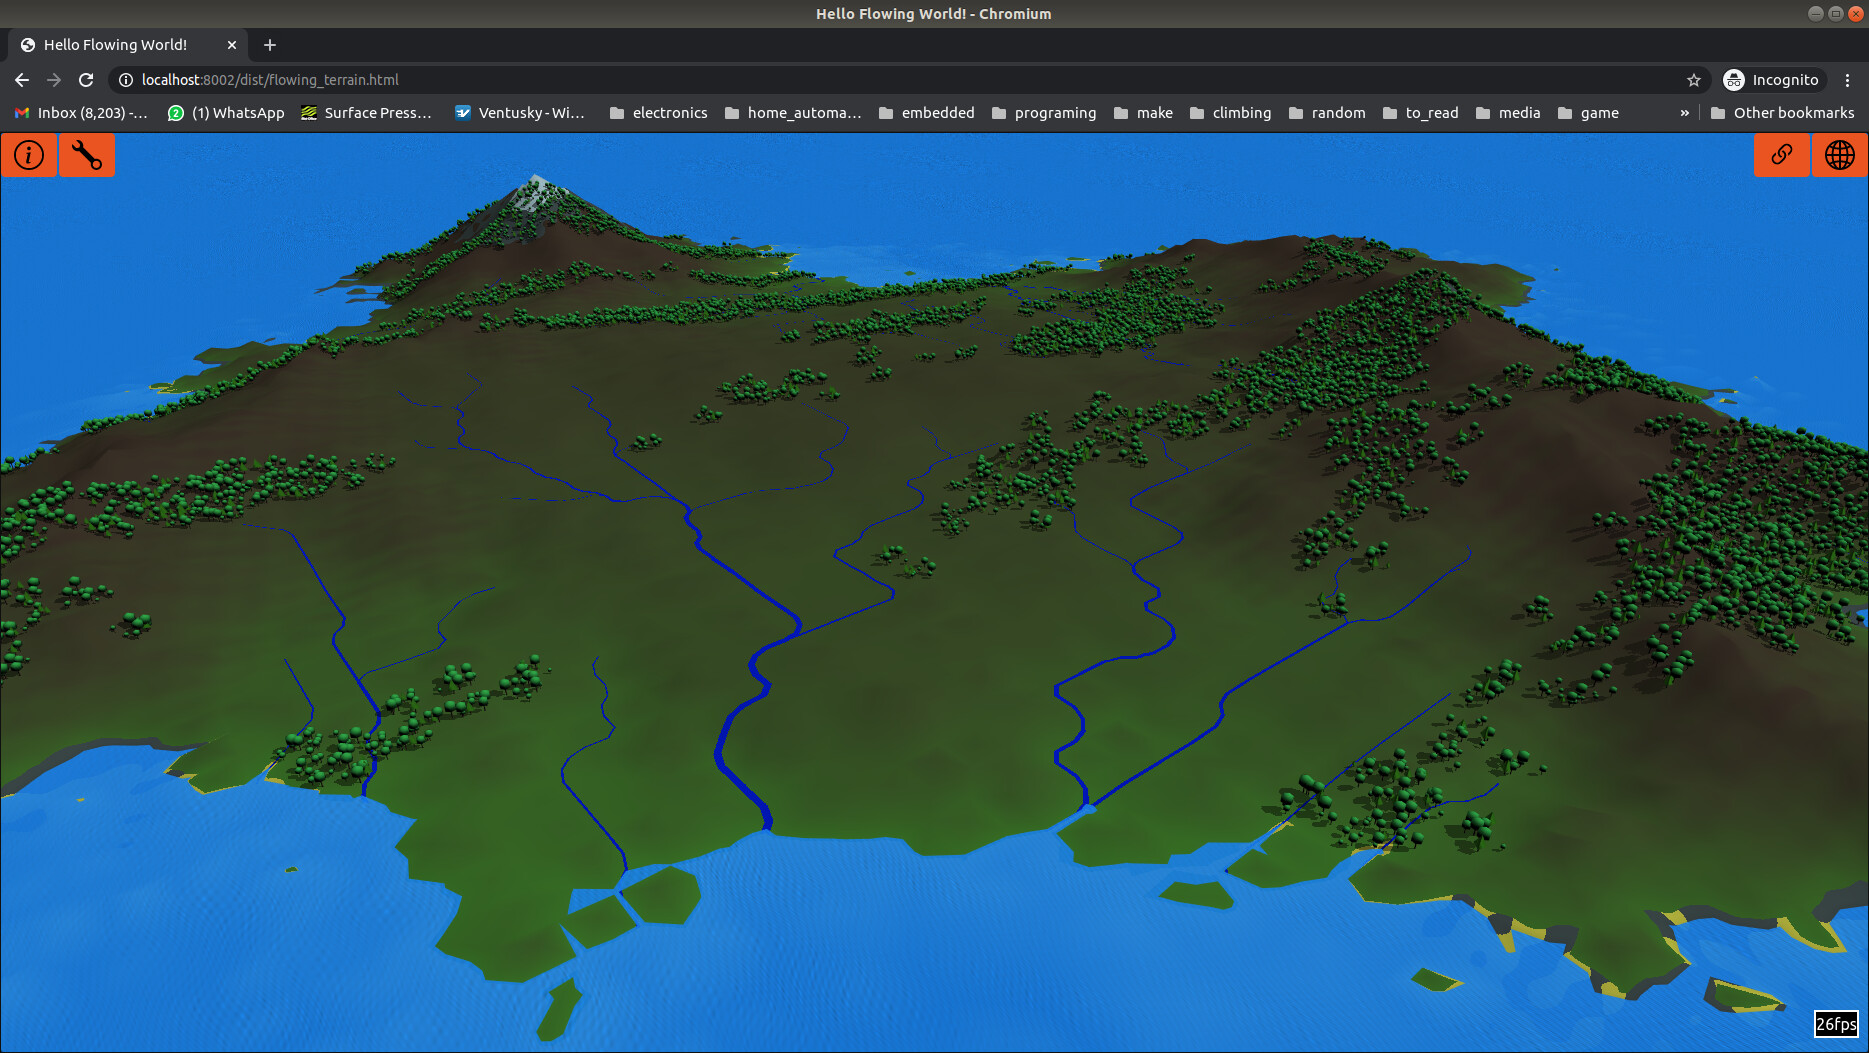The width and height of the screenshot is (1869, 1053).
Task: Expand hidden bookmarks overflow chevron
Action: tap(1684, 113)
